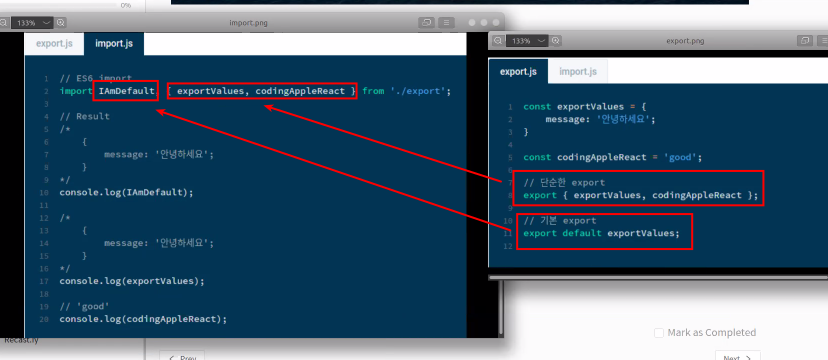828x360 pixels.
Task: Zoom in on the export.png window
Action: [x=556, y=41]
